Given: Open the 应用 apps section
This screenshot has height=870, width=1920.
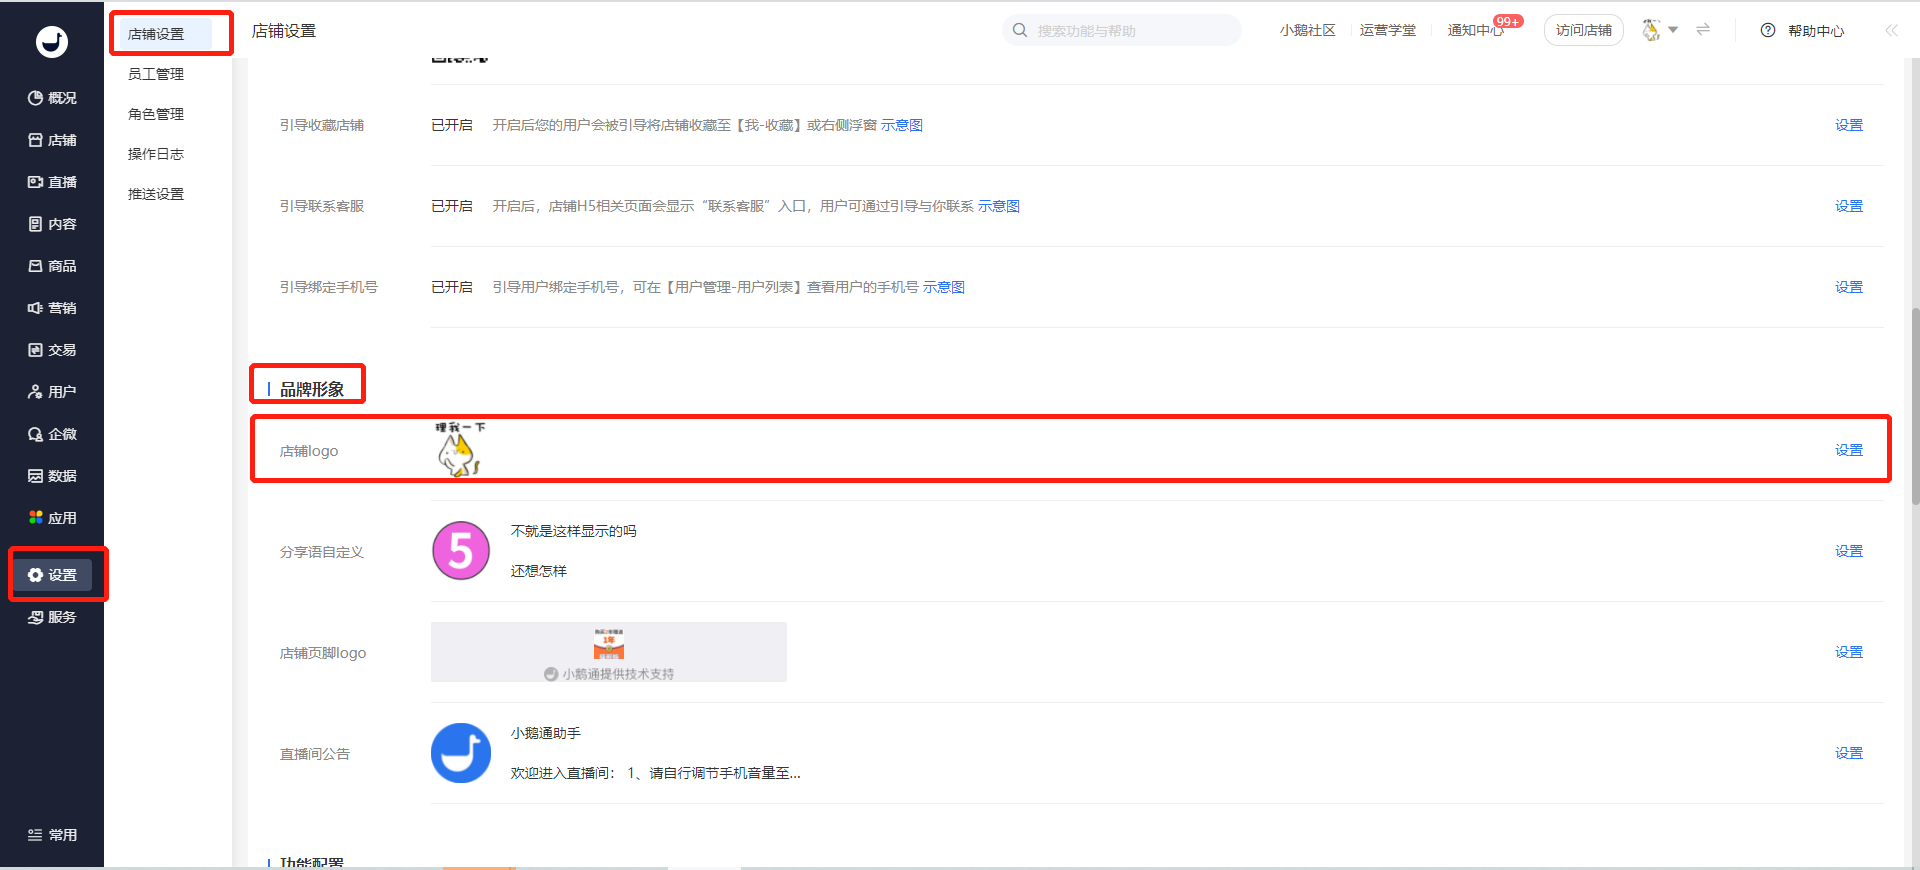Looking at the screenshot, I should coord(52,518).
